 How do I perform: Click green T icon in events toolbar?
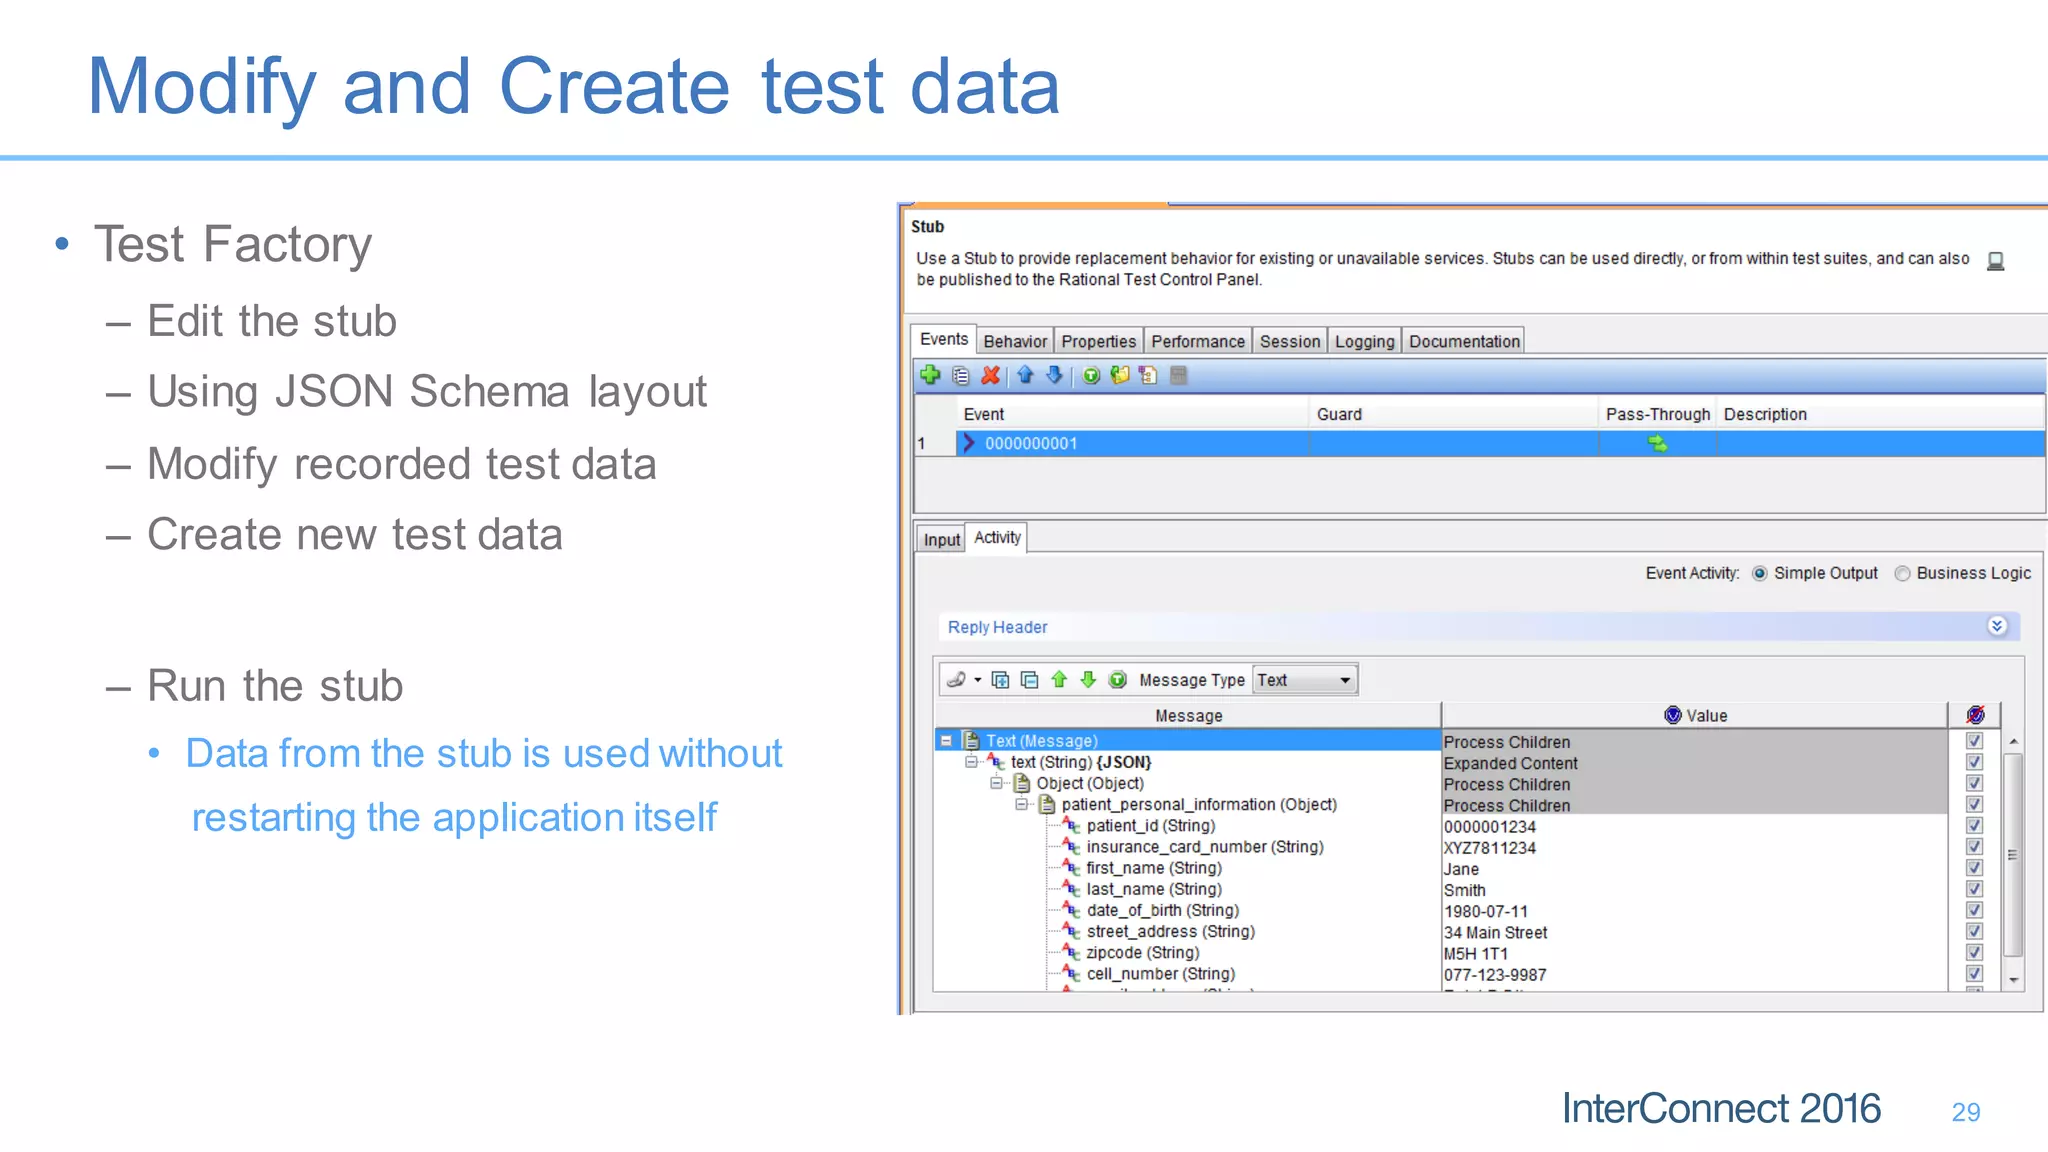[1091, 375]
